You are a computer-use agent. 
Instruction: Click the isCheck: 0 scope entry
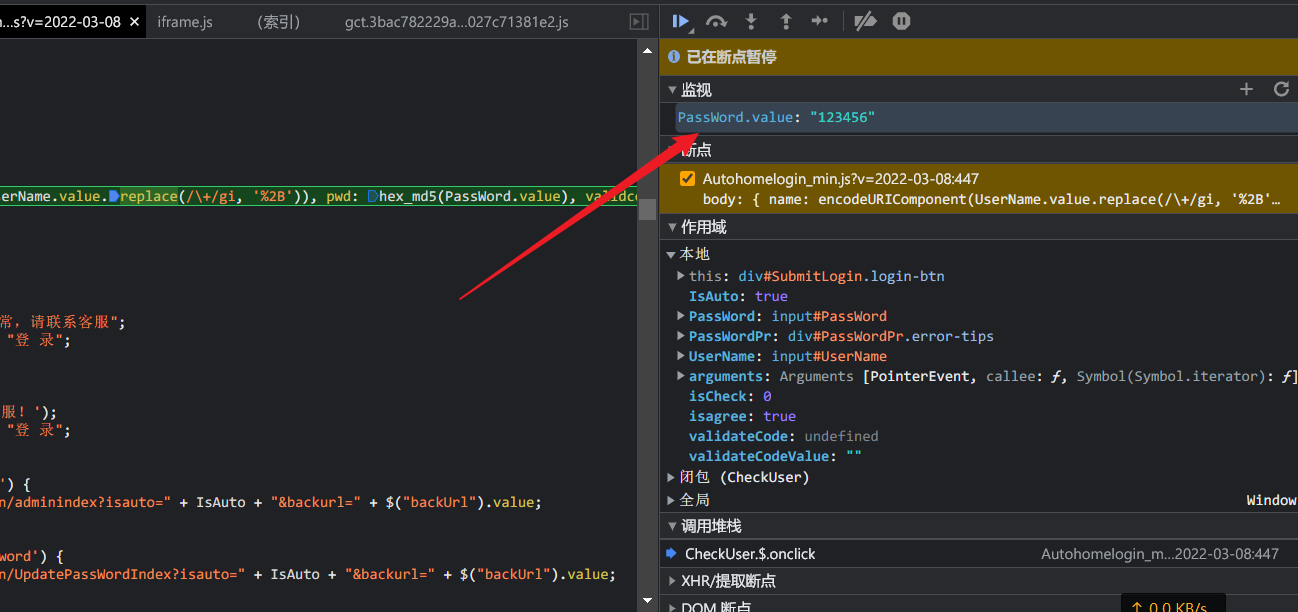(x=730, y=396)
